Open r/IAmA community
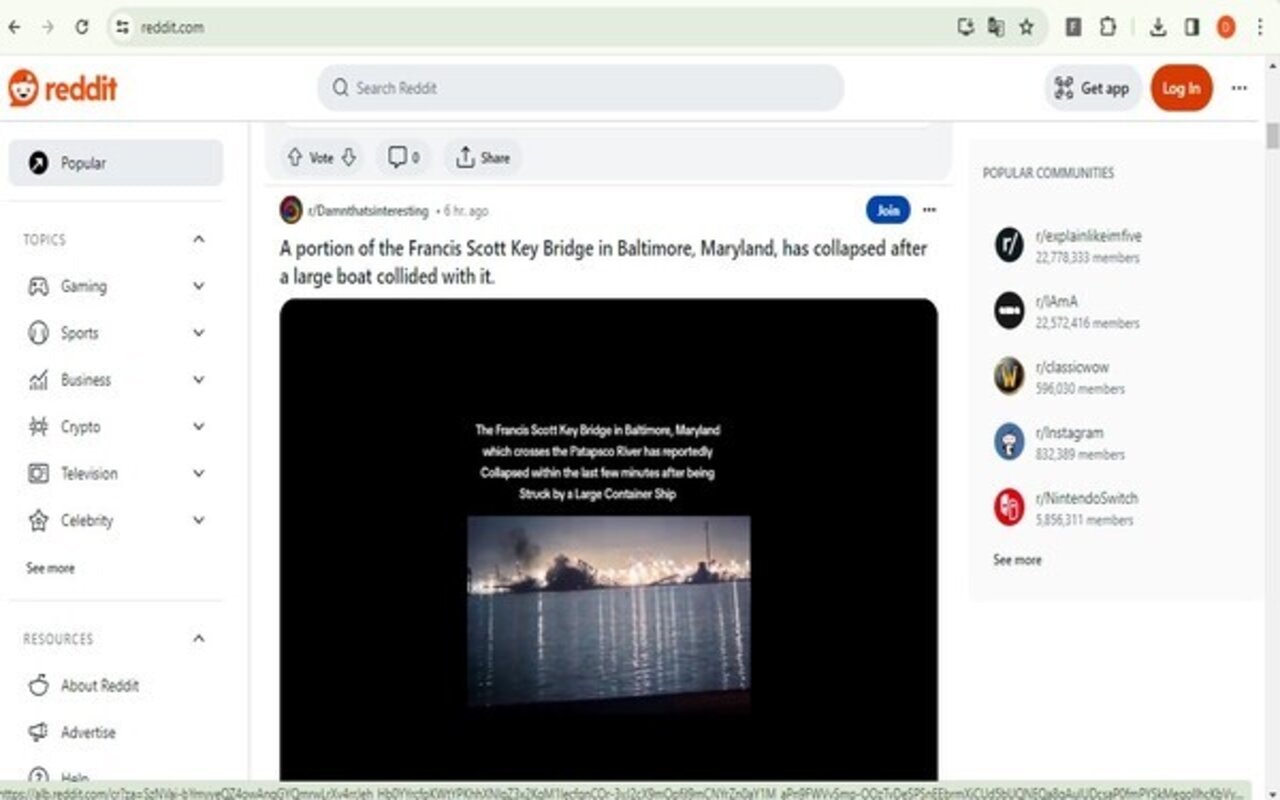Viewport: 1280px width, 800px height. coord(1057,301)
